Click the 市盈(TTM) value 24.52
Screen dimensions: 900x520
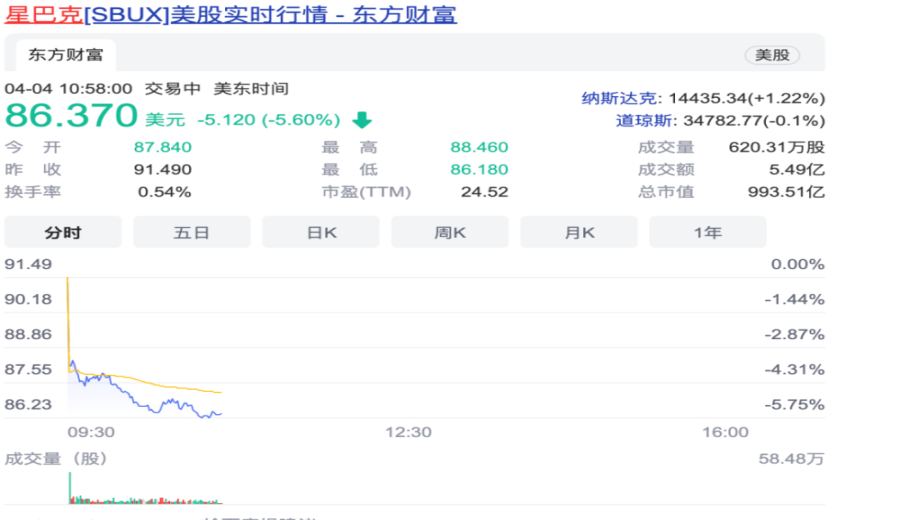click(x=484, y=192)
